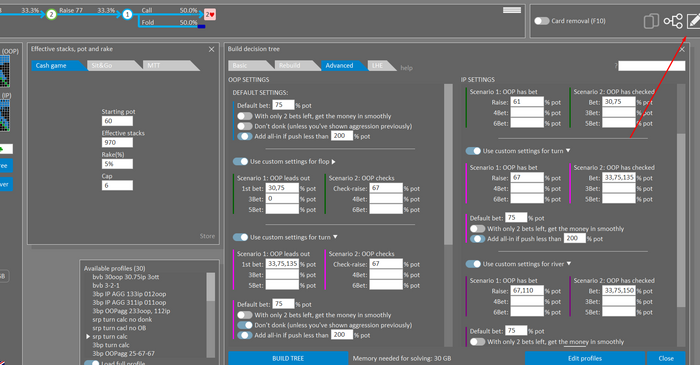The image size is (700, 365).
Task: Collapse IP custom settings for river arrow
Action: click(x=569, y=264)
